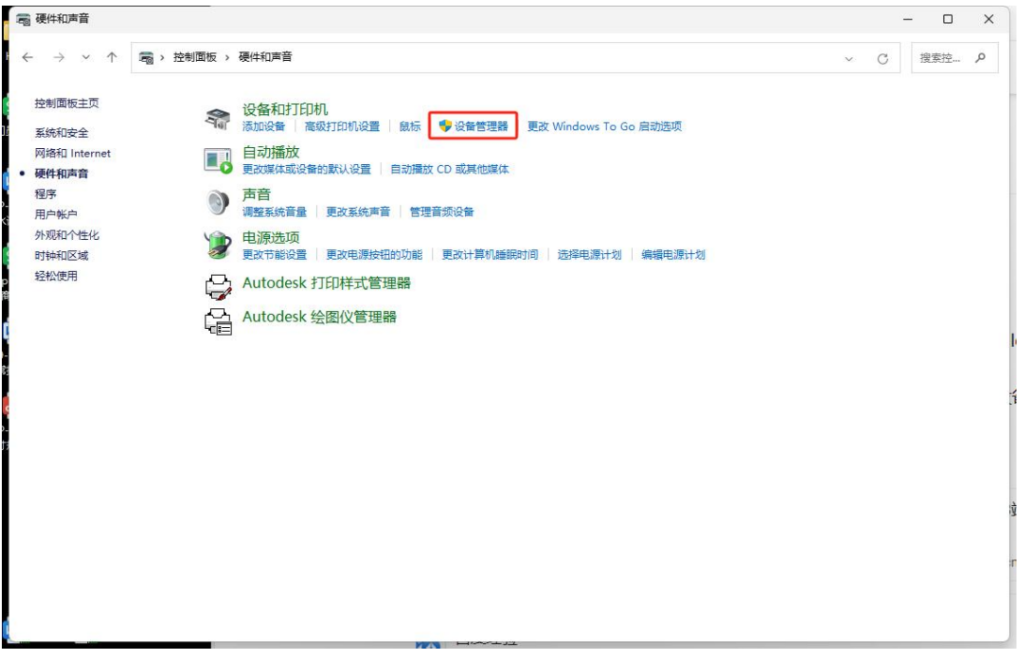Image resolution: width=1024 pixels, height=658 pixels.
Task: Click the back arrow navigation button
Action: coord(28,58)
